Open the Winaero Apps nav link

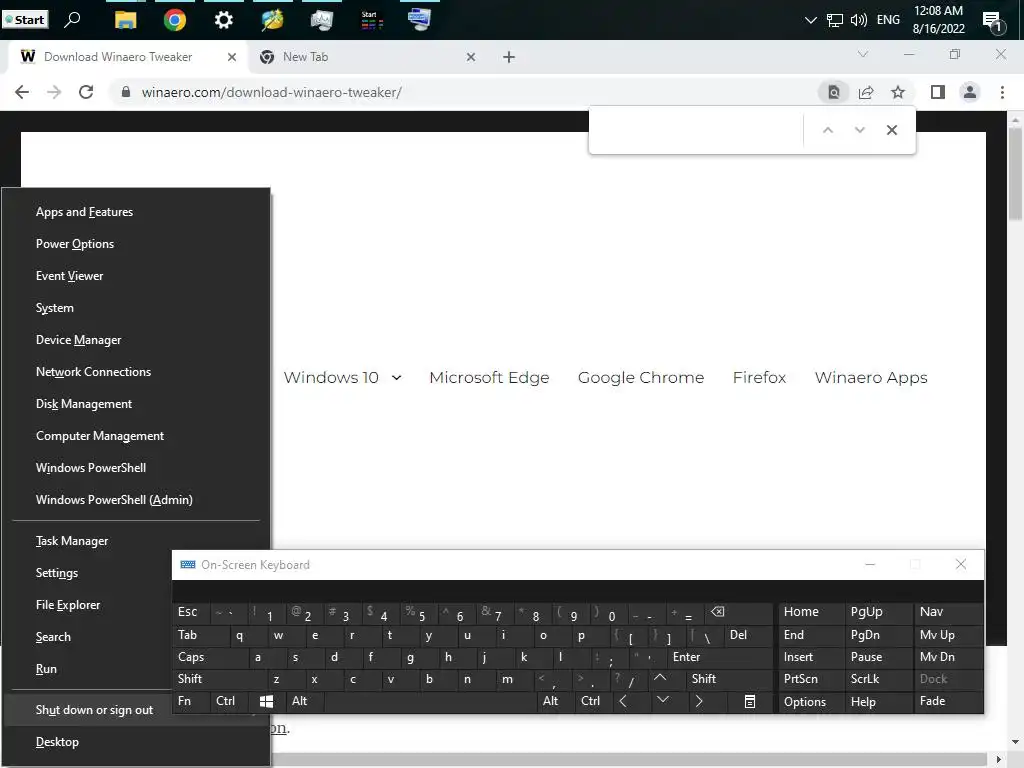(x=871, y=377)
